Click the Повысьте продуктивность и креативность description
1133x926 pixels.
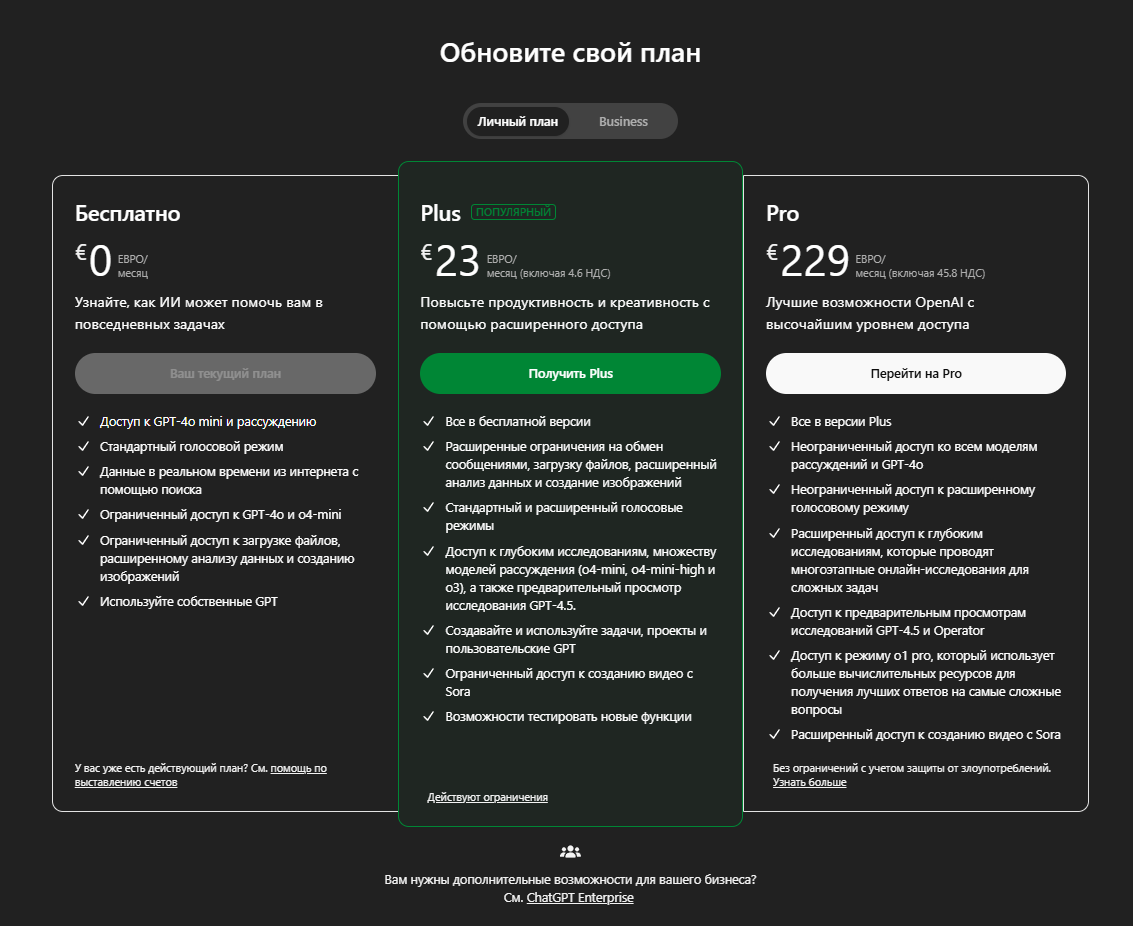click(565, 313)
